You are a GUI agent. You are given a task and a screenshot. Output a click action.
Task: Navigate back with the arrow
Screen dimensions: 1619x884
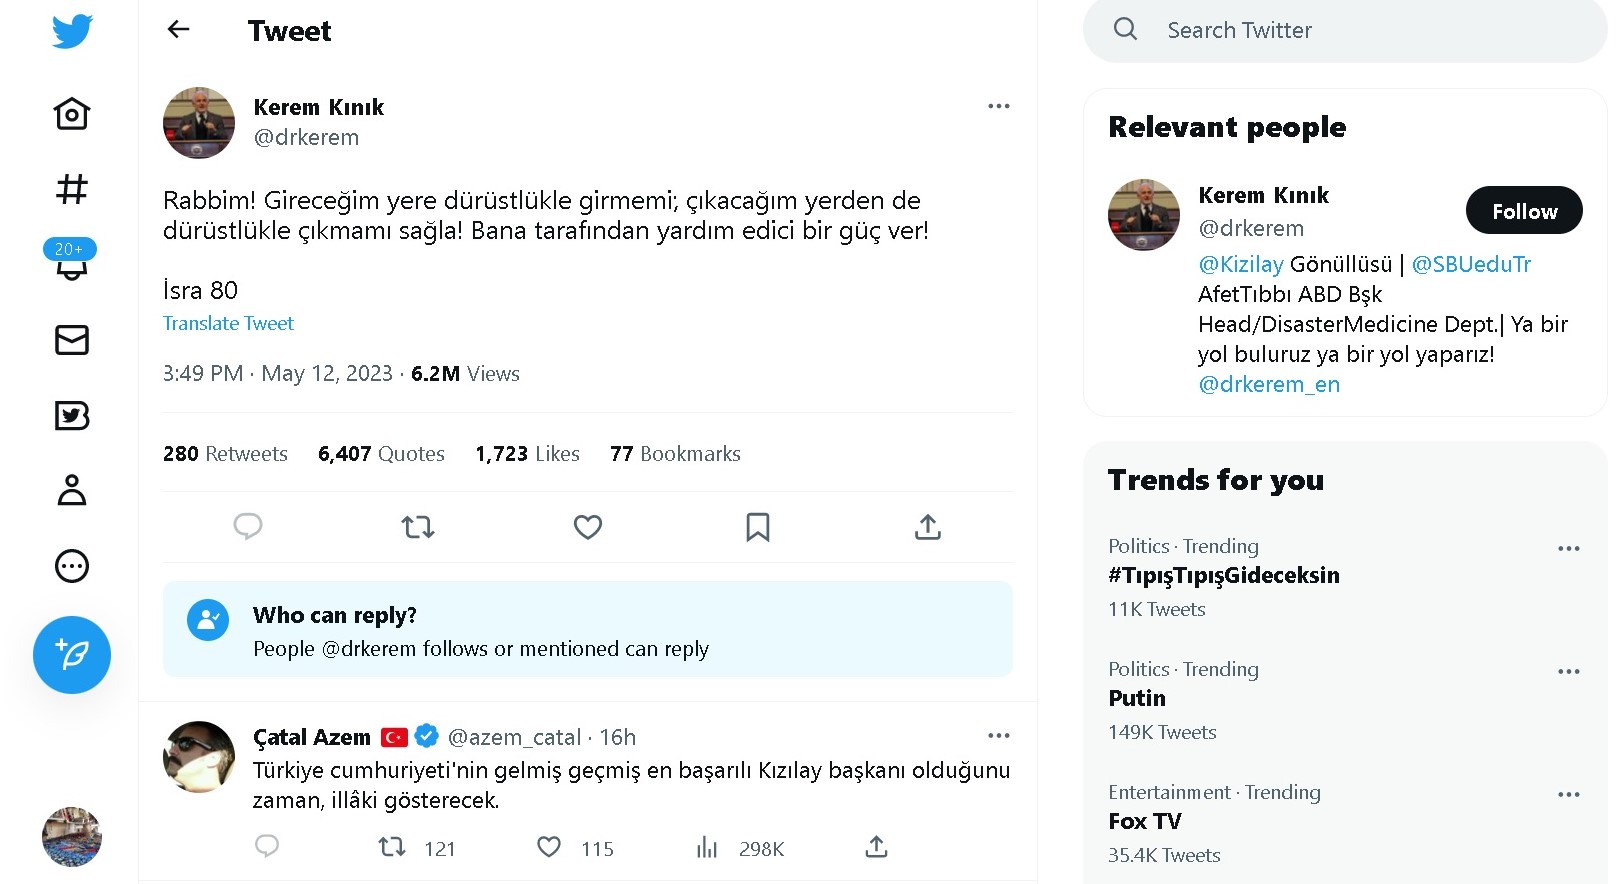(x=177, y=30)
